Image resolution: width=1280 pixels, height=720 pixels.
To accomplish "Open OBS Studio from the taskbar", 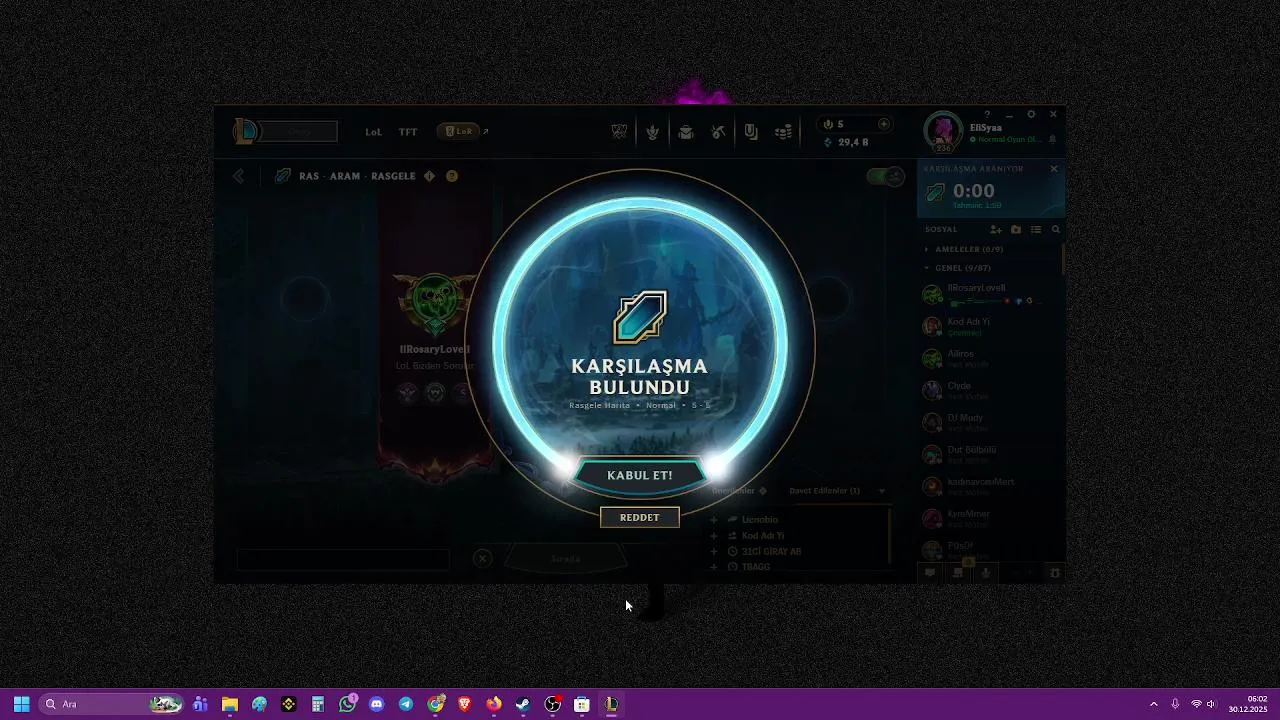I will tap(553, 704).
